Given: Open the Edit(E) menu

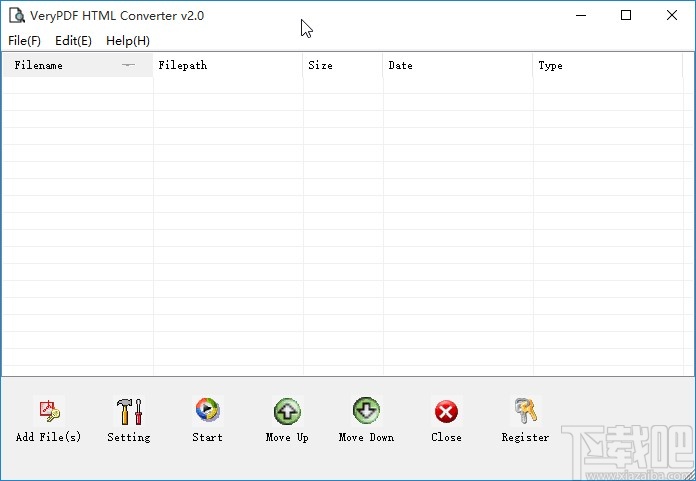Looking at the screenshot, I should tap(73, 41).
